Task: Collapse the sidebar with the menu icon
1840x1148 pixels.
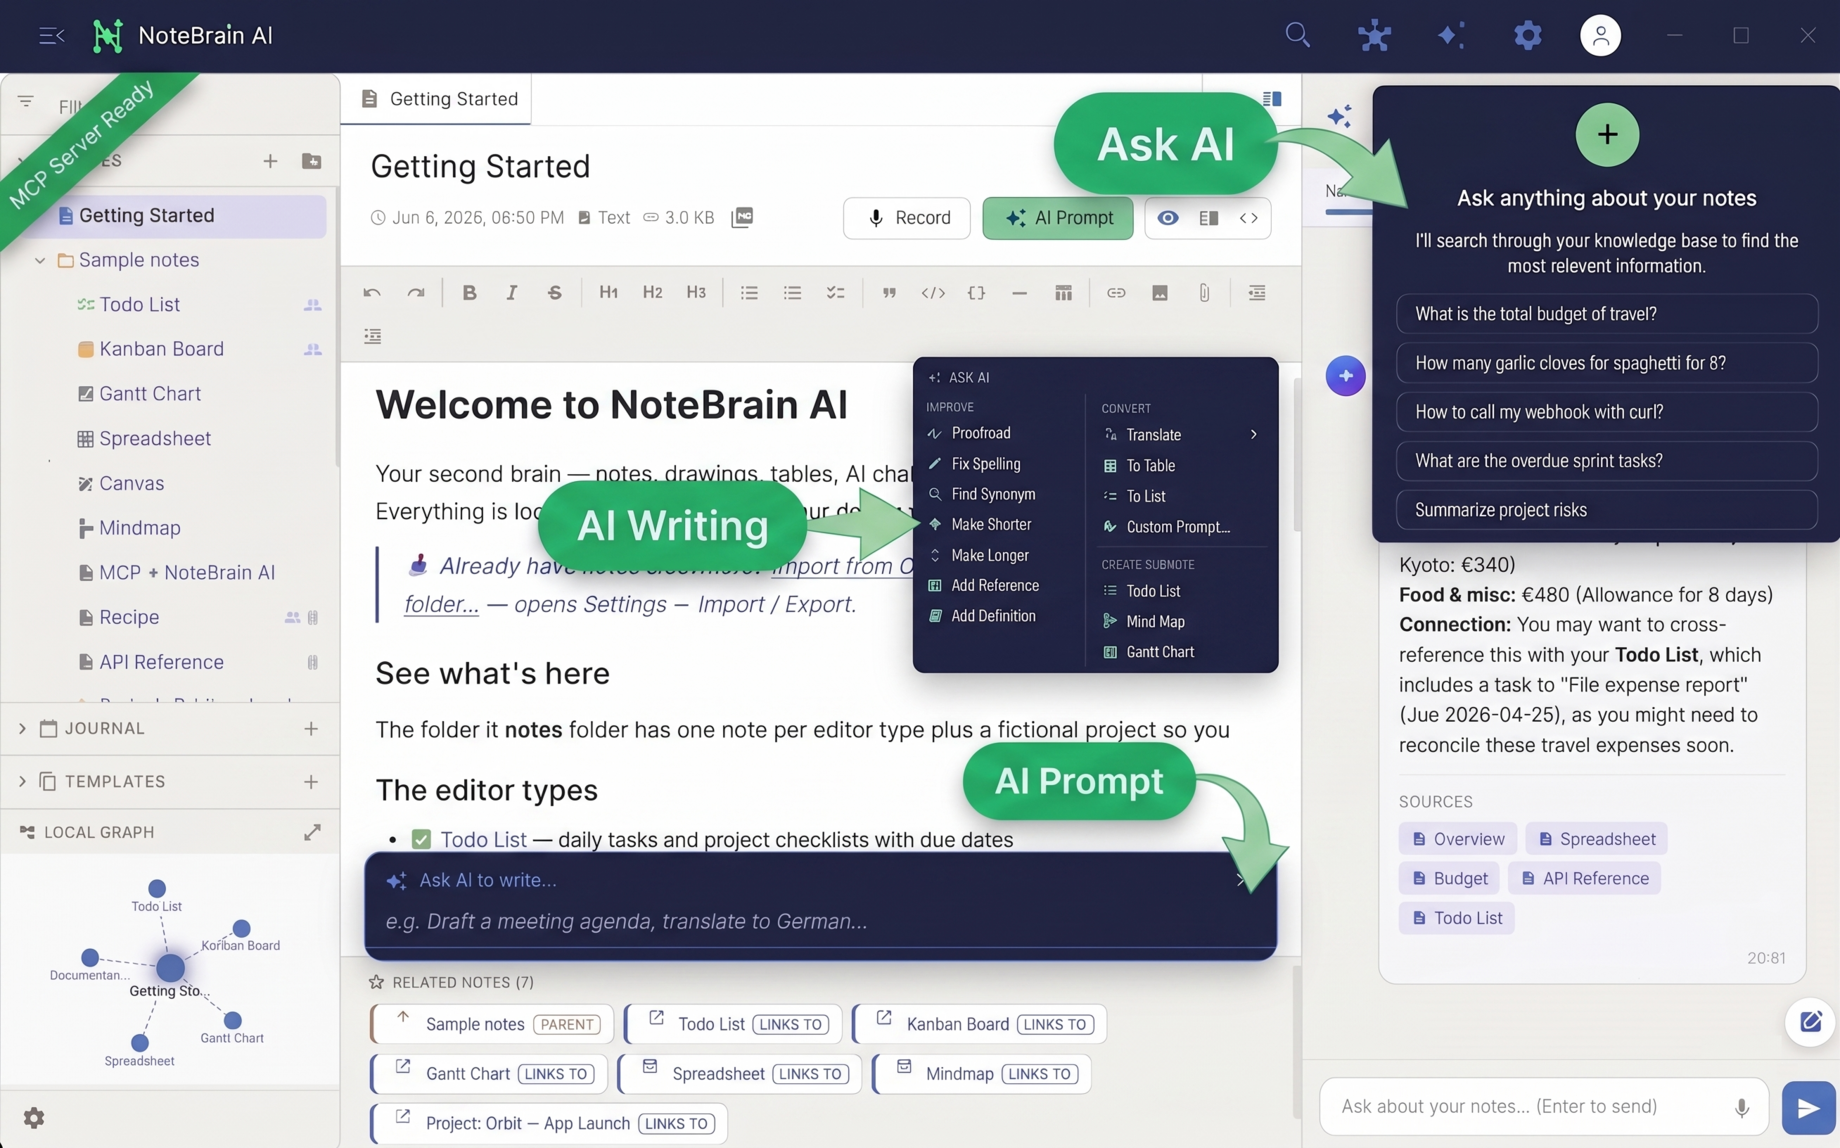Action: pos(51,36)
